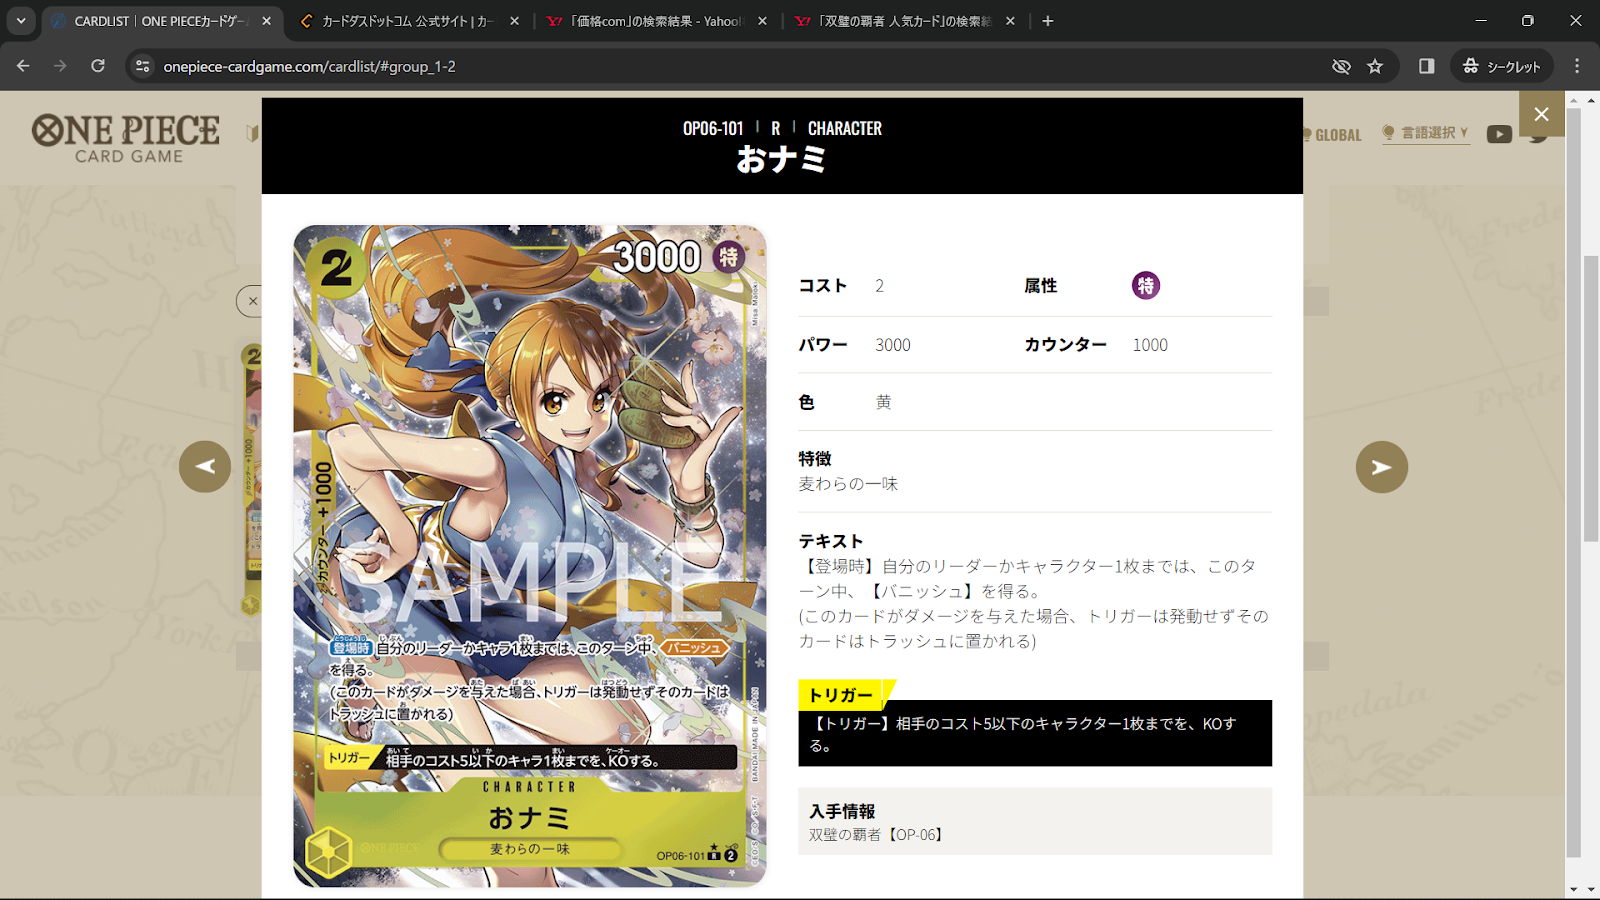Click the purple 特 attribute icon
This screenshot has height=900, width=1600.
1146,286
